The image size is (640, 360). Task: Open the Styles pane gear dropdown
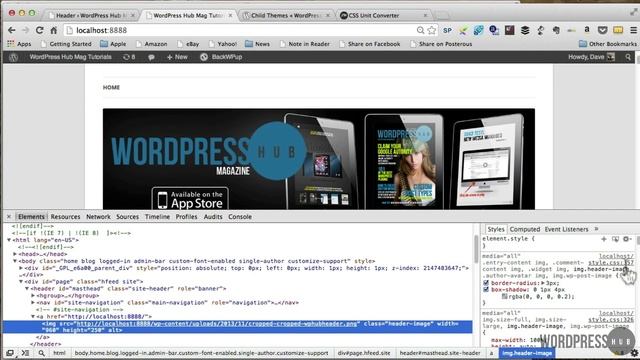[627, 239]
